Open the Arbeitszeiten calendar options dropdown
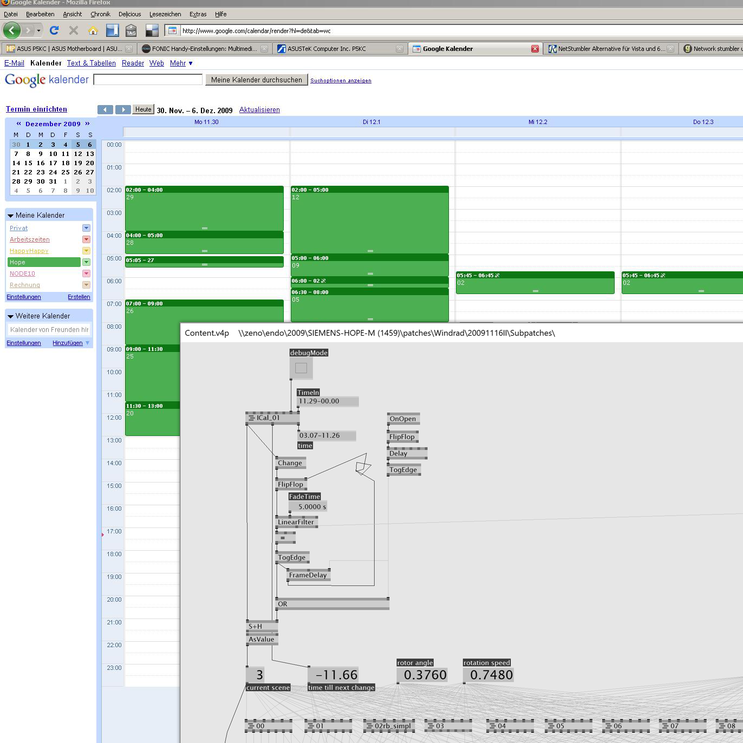This screenshot has height=743, width=743. tap(86, 240)
